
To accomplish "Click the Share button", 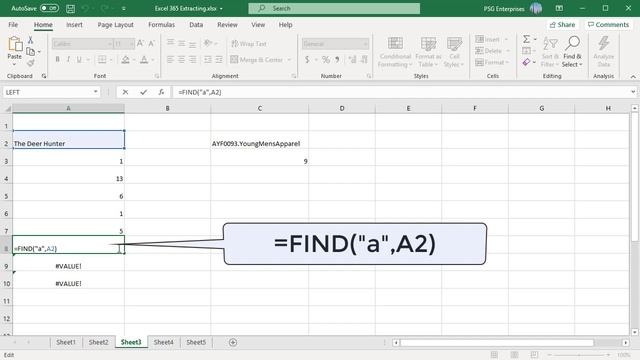I will click(562, 24).
